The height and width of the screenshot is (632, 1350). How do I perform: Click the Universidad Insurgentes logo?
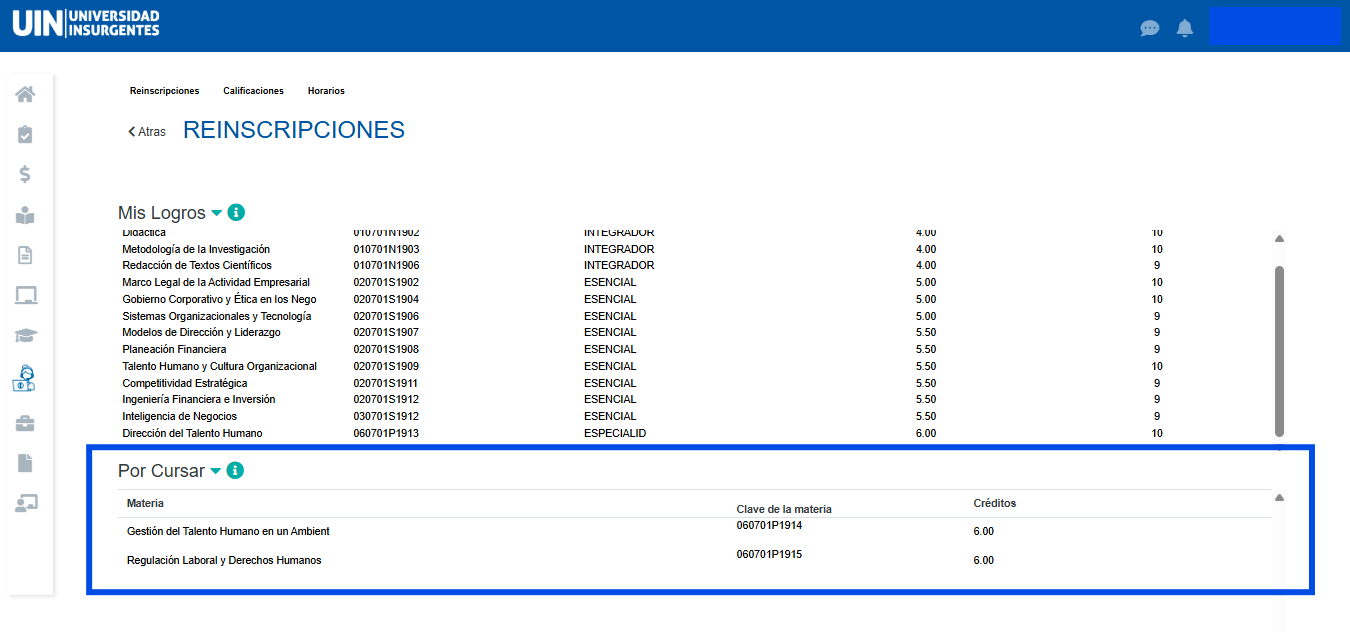tap(86, 24)
